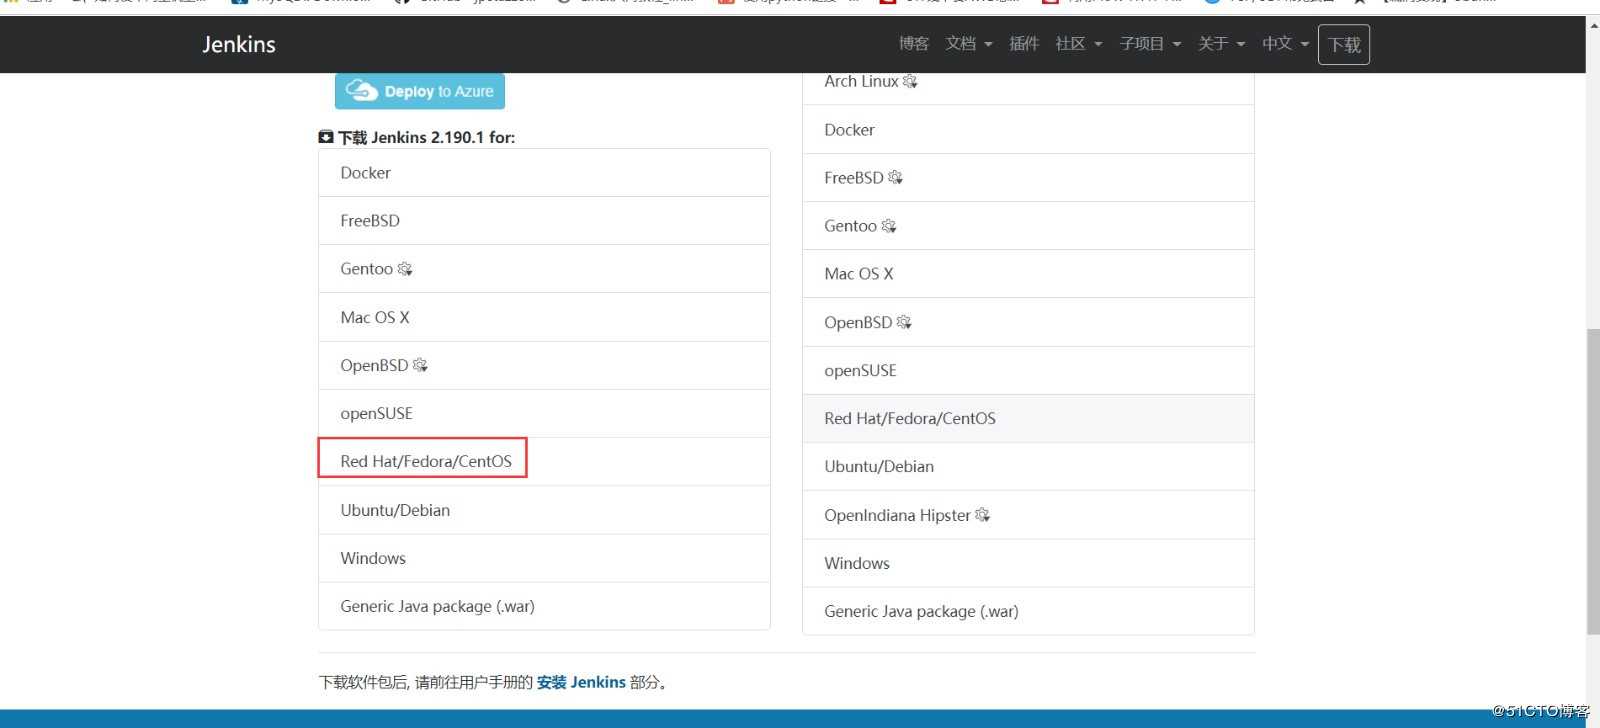Select Mac OS X in left list
Image resolution: width=1600 pixels, height=728 pixels.
tap(544, 317)
